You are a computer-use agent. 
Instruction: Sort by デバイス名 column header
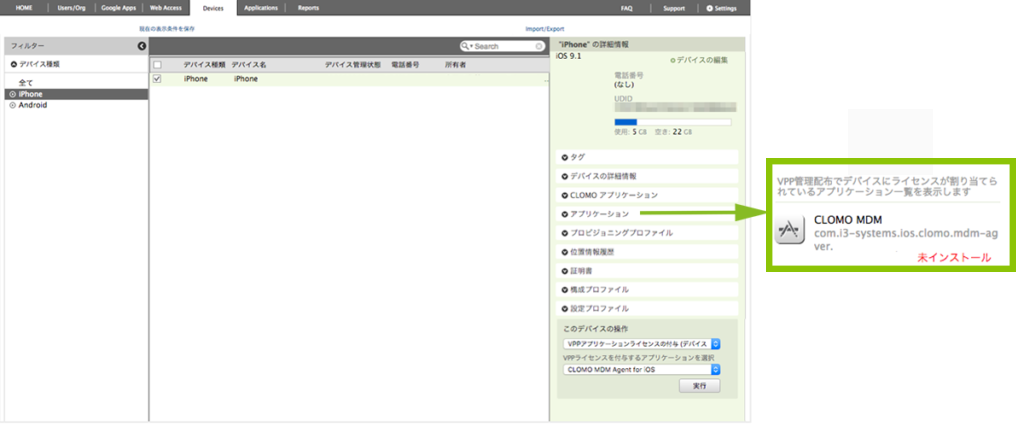(x=249, y=65)
